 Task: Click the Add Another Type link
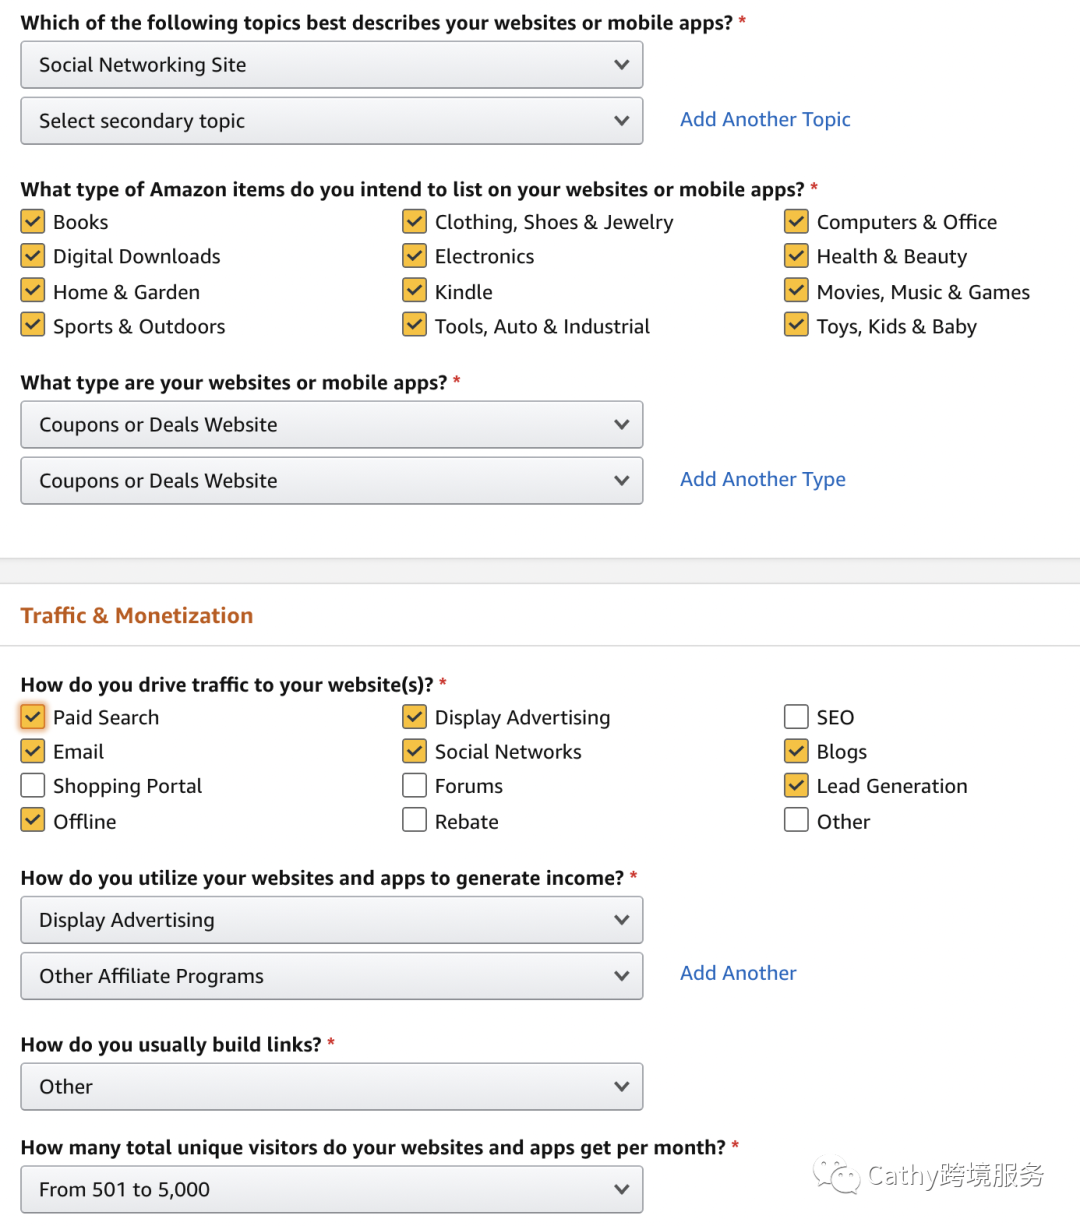762,479
